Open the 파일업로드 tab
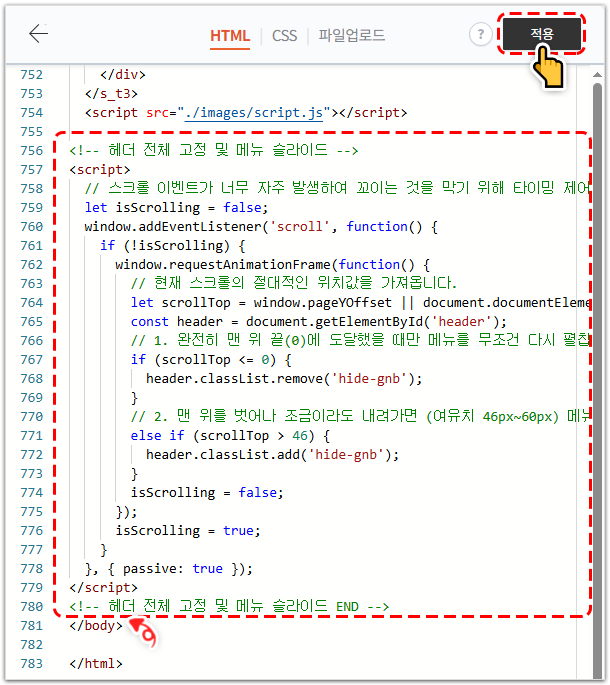Screen dimensions: 610x685 352,35
